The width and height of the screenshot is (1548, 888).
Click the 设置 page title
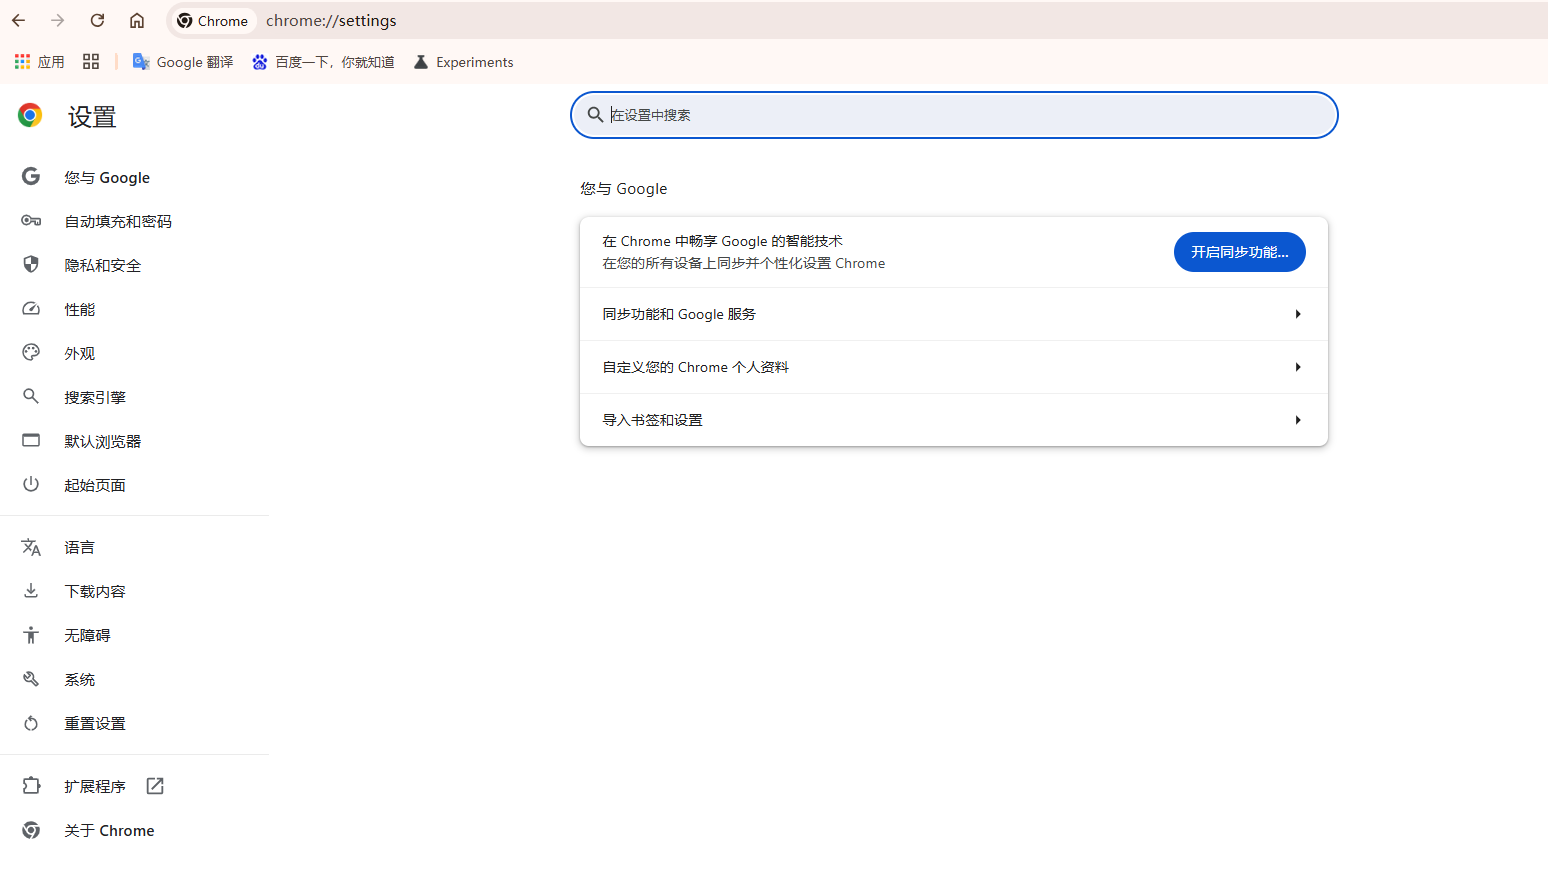click(92, 117)
